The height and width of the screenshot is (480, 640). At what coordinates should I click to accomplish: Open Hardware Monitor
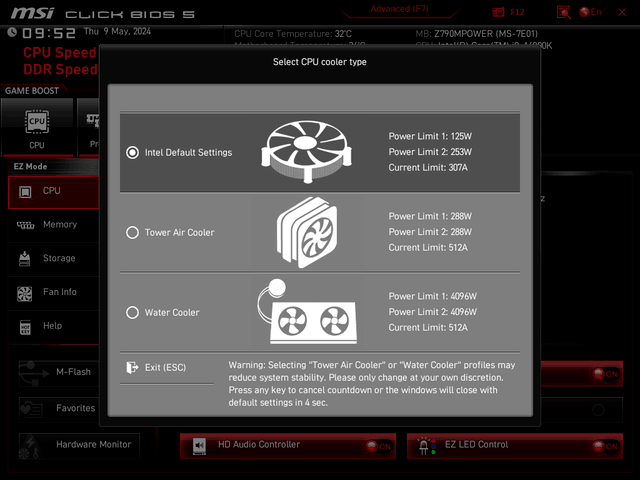point(79,445)
